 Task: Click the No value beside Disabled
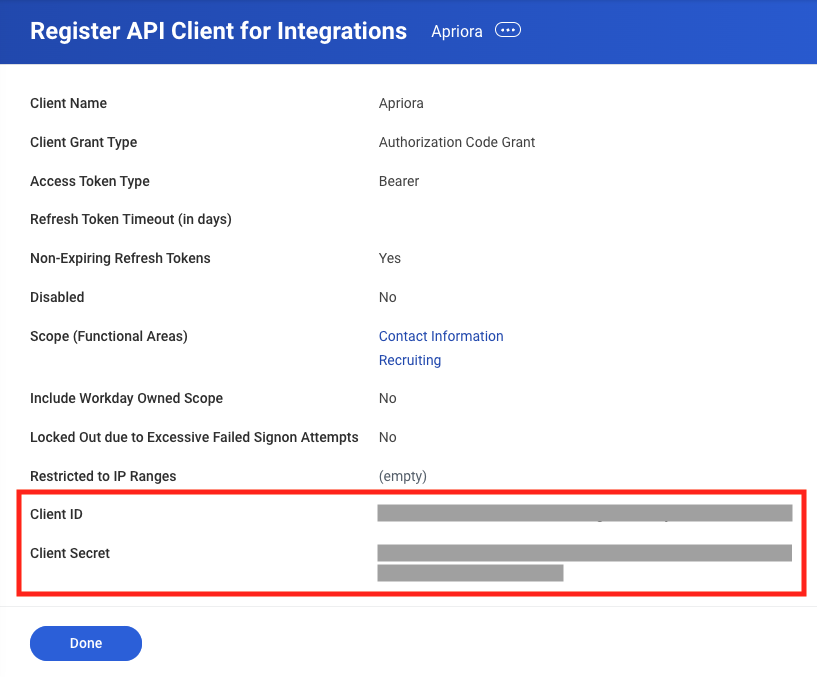[387, 297]
